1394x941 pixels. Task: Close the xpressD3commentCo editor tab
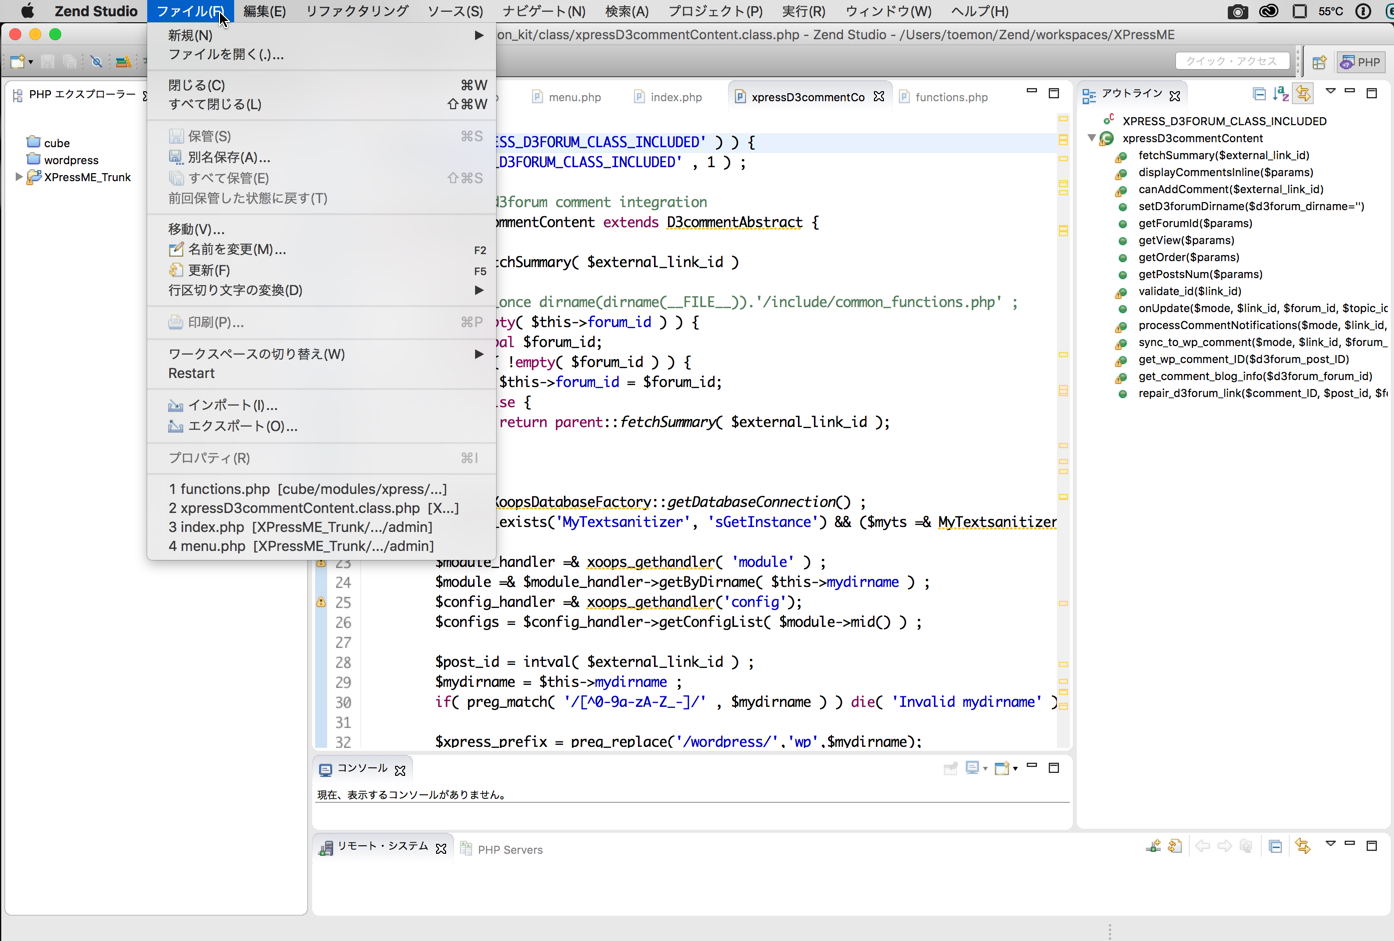coord(878,97)
